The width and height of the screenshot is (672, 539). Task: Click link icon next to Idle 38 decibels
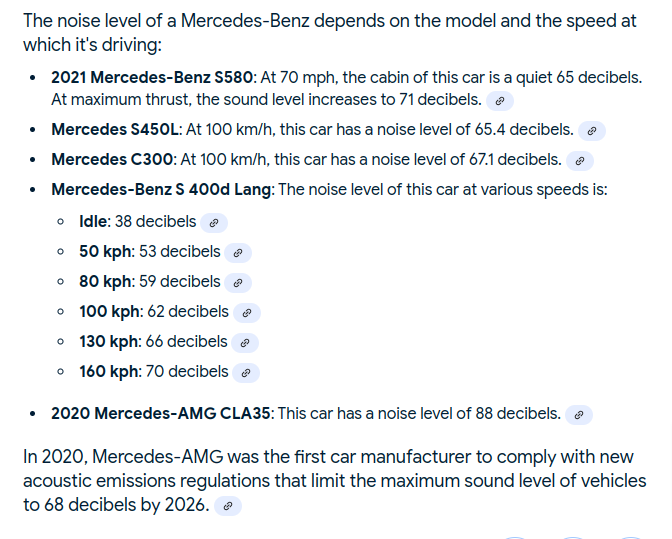click(x=214, y=223)
